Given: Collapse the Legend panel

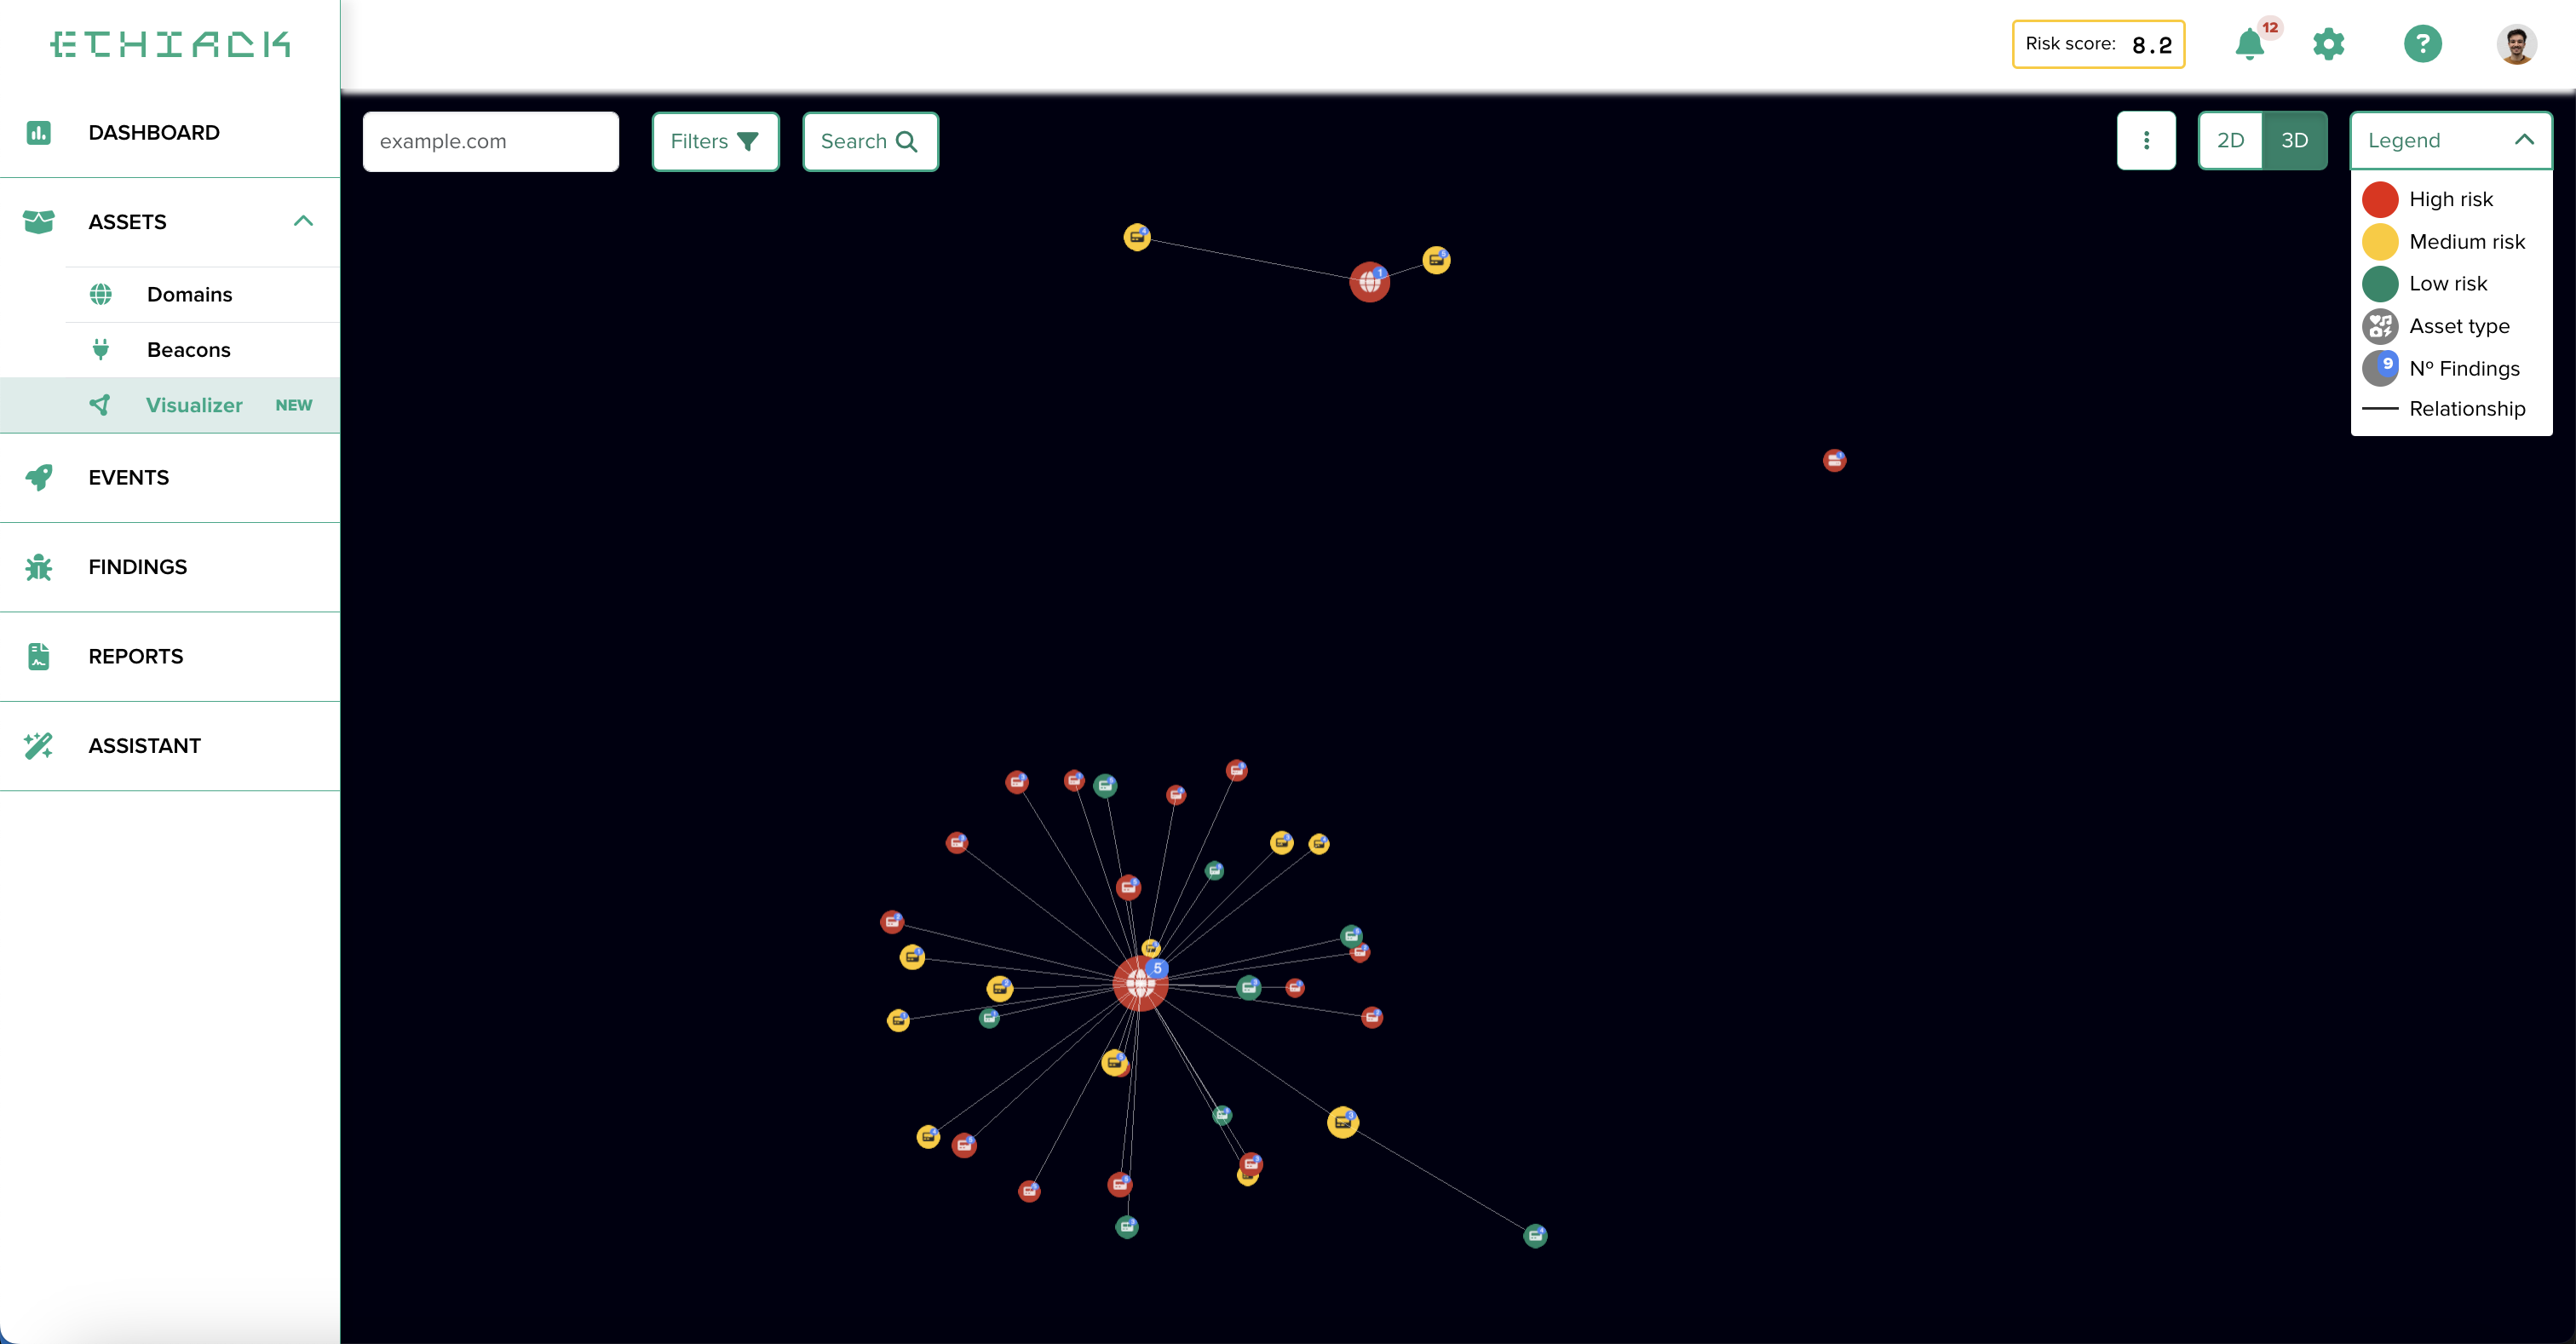Looking at the screenshot, I should (x=2451, y=140).
